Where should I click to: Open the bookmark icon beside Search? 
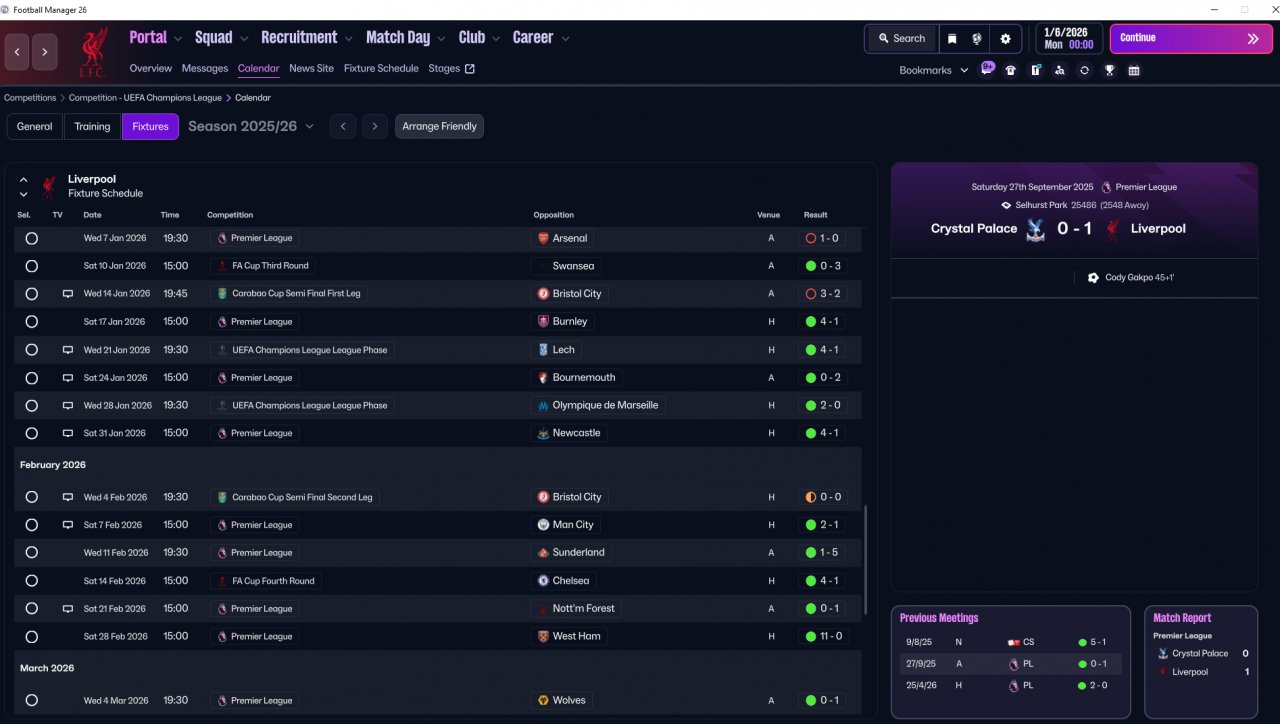[x=952, y=39]
